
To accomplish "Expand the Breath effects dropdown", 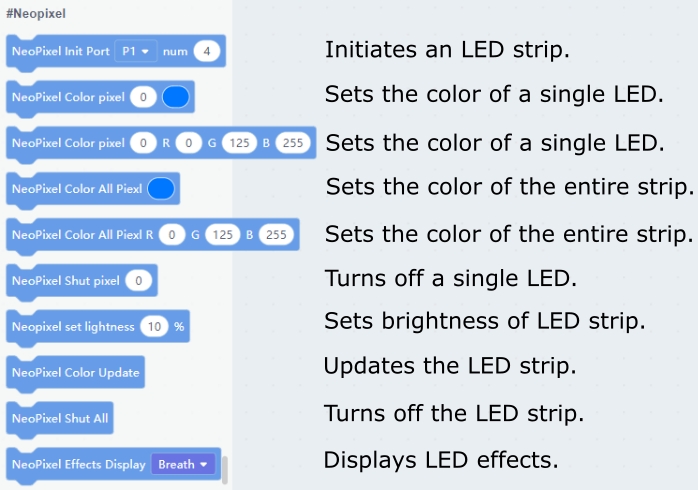I will [182, 464].
